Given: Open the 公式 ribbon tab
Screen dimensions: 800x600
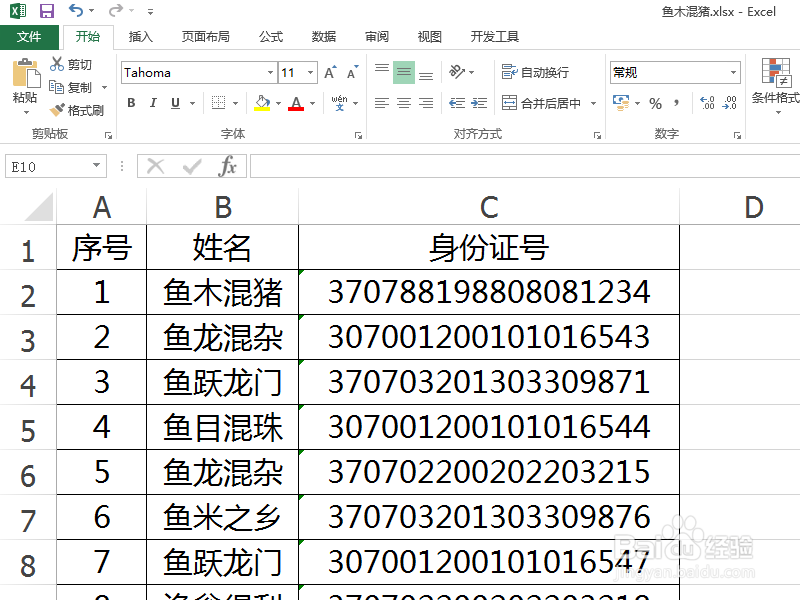Looking at the screenshot, I should [x=271, y=37].
